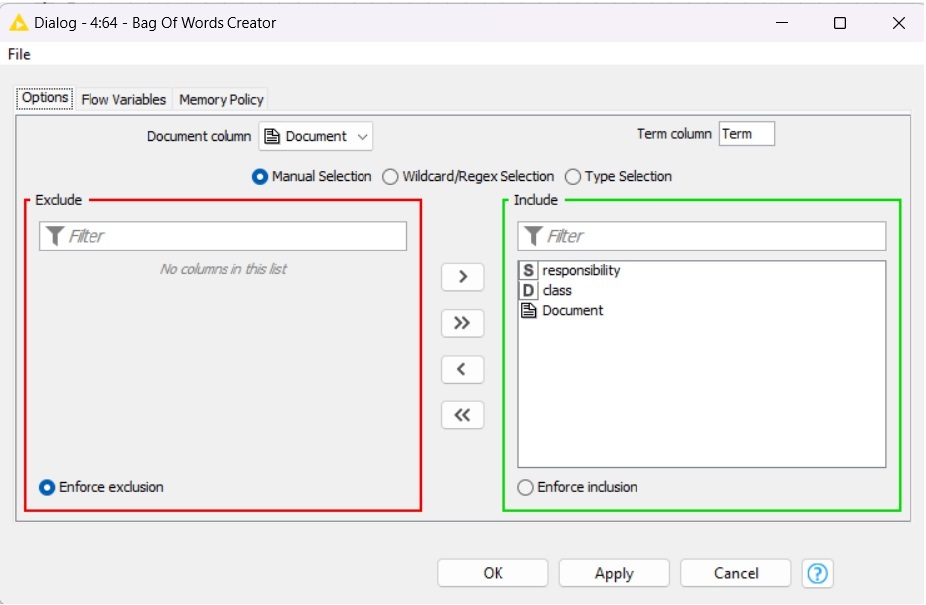This screenshot has height=605, width=926.
Task: Click the single right arrow move button
Action: click(462, 277)
